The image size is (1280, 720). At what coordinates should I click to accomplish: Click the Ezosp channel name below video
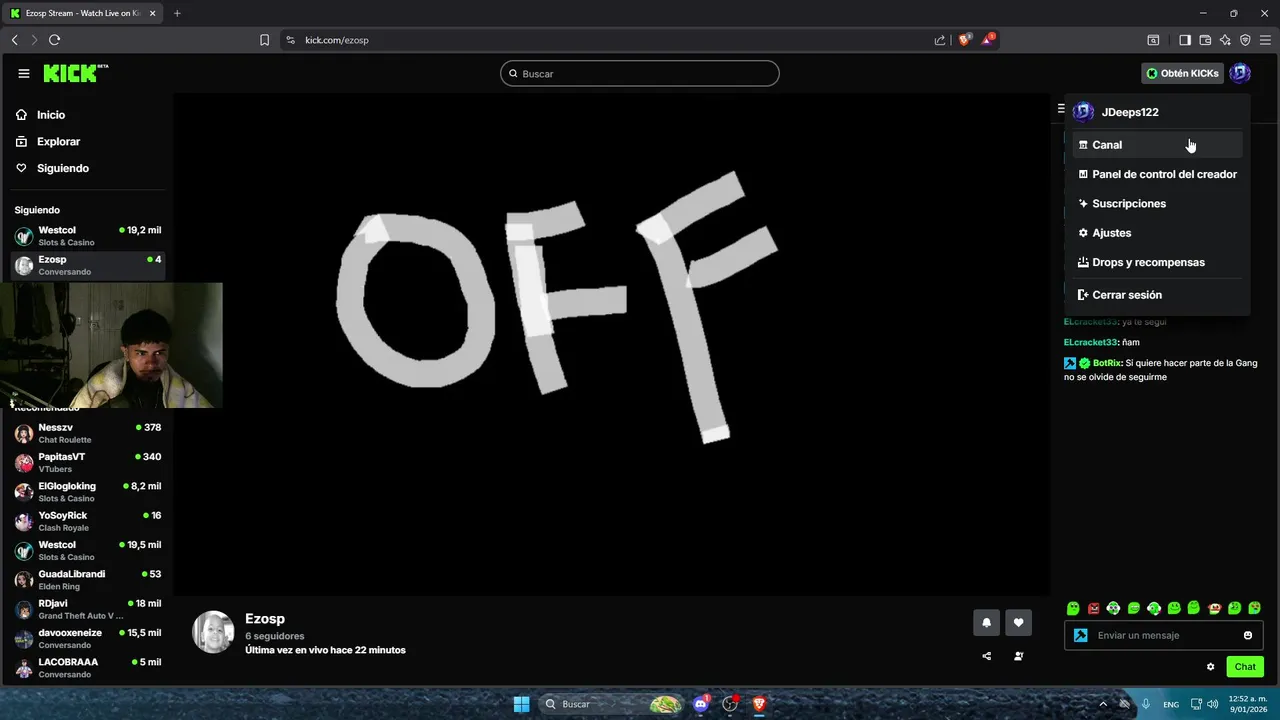coord(265,619)
